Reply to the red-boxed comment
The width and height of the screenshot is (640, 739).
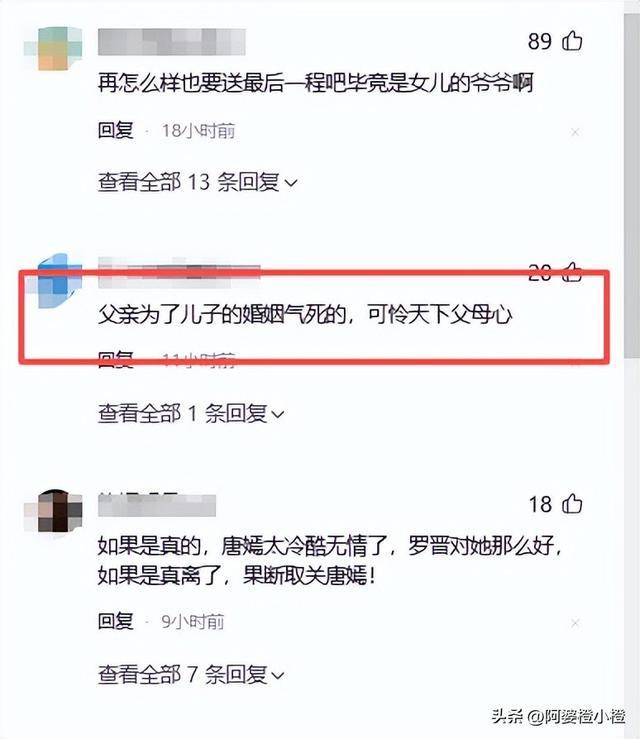pos(115,360)
